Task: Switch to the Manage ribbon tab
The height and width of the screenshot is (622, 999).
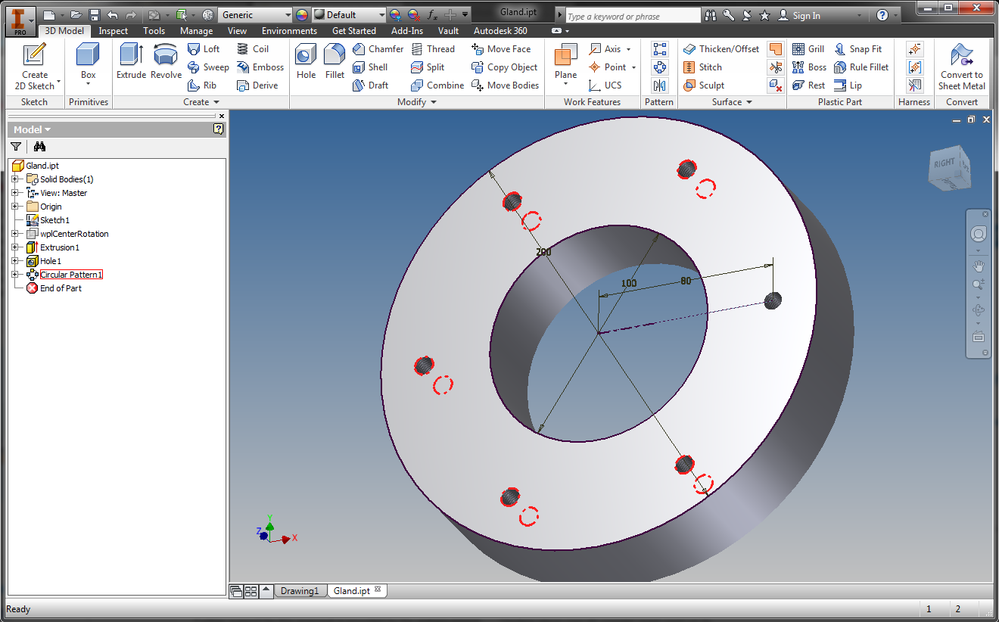Action: [x=196, y=31]
